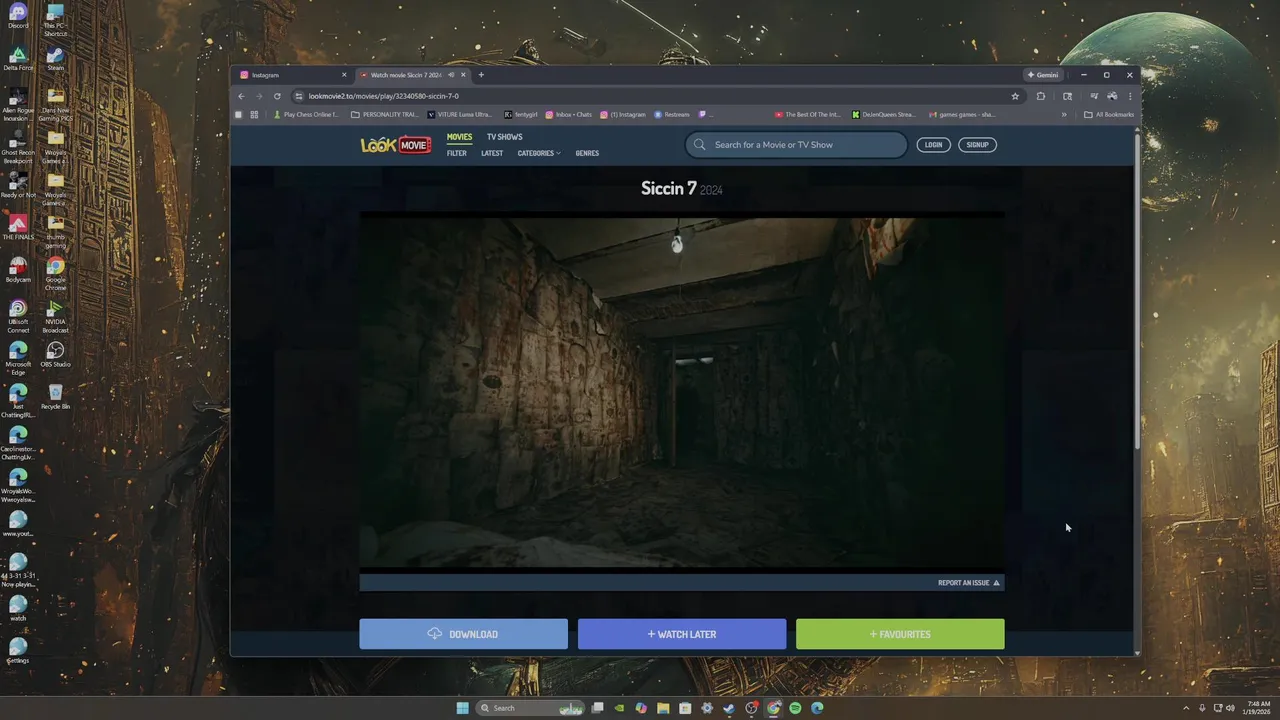Open NVIDIA Broadcast desktop icon

[55, 316]
